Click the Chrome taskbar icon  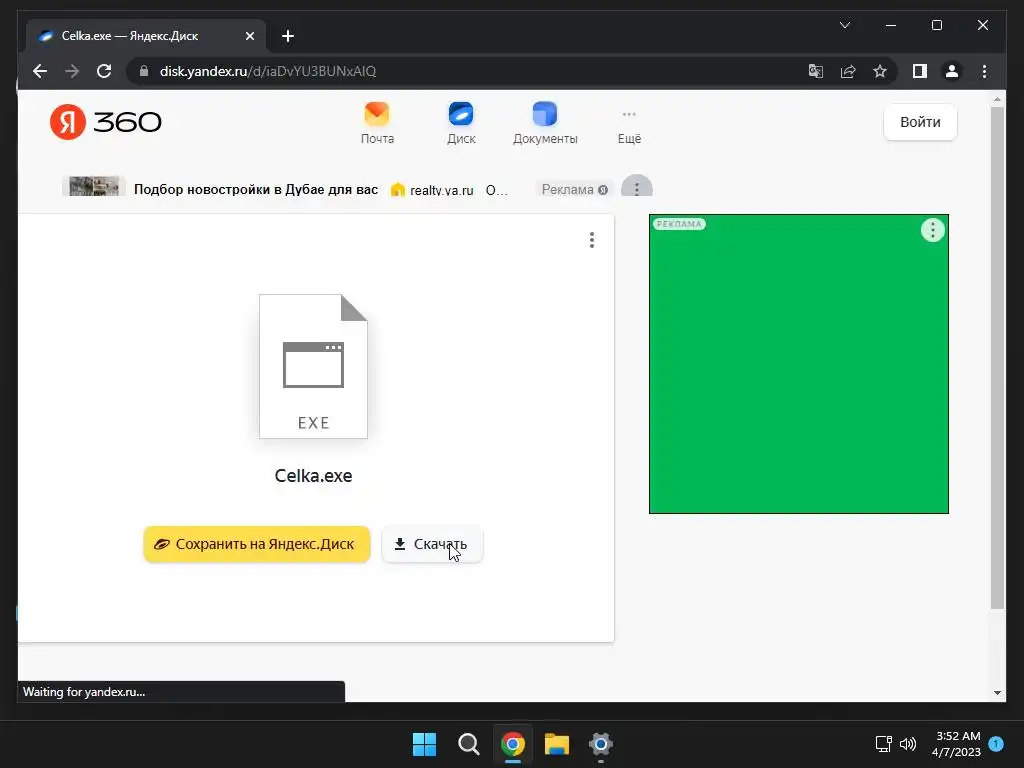[513, 744]
